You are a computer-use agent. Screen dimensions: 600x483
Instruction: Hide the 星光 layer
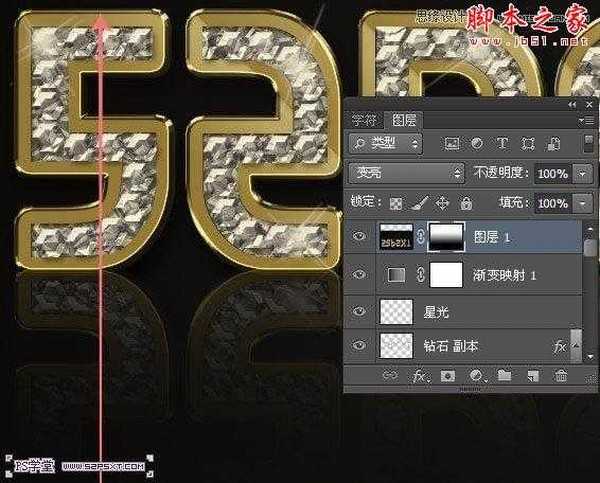[x=359, y=312]
